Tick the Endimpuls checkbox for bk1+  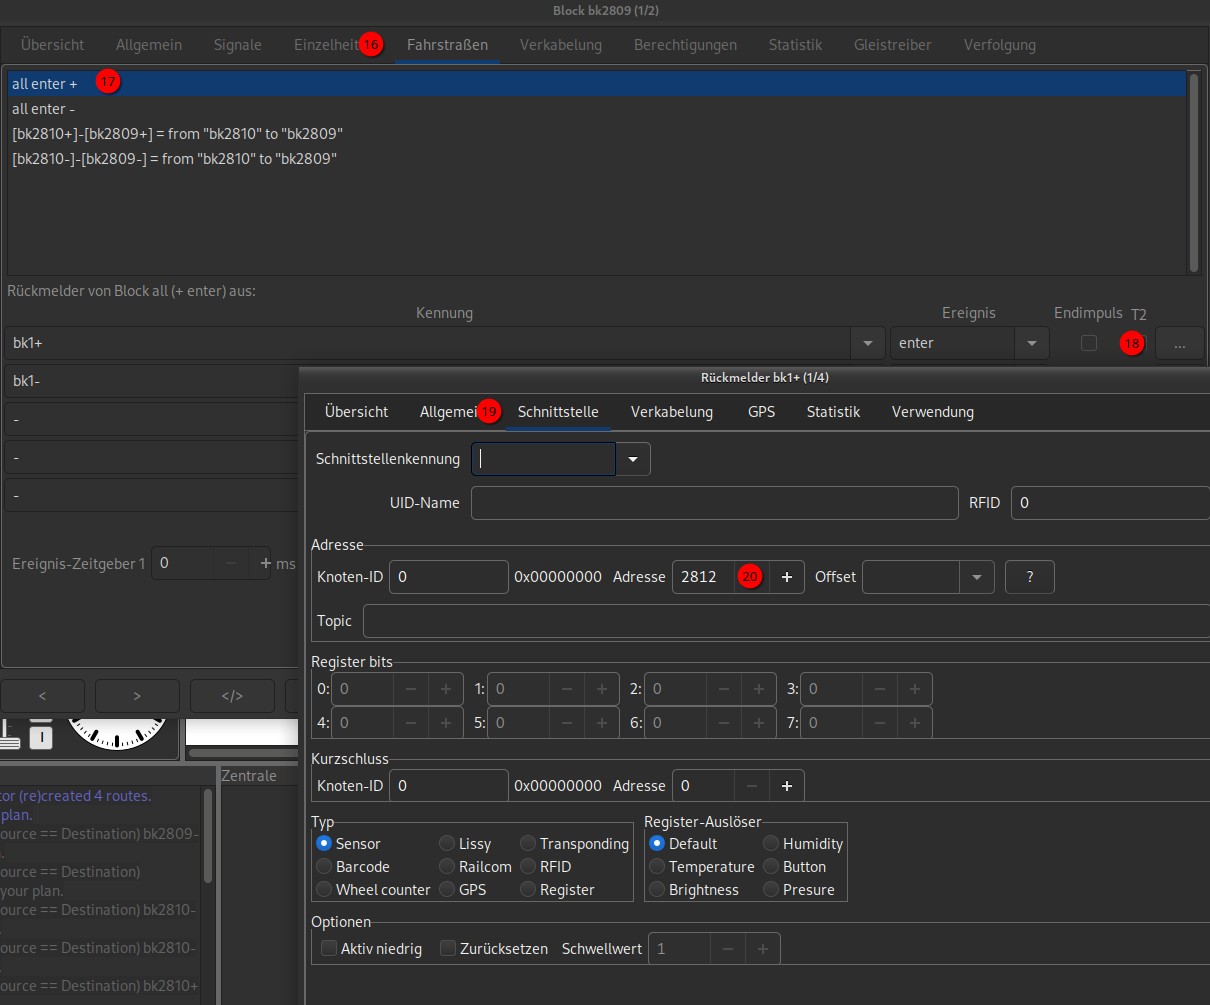point(1089,343)
